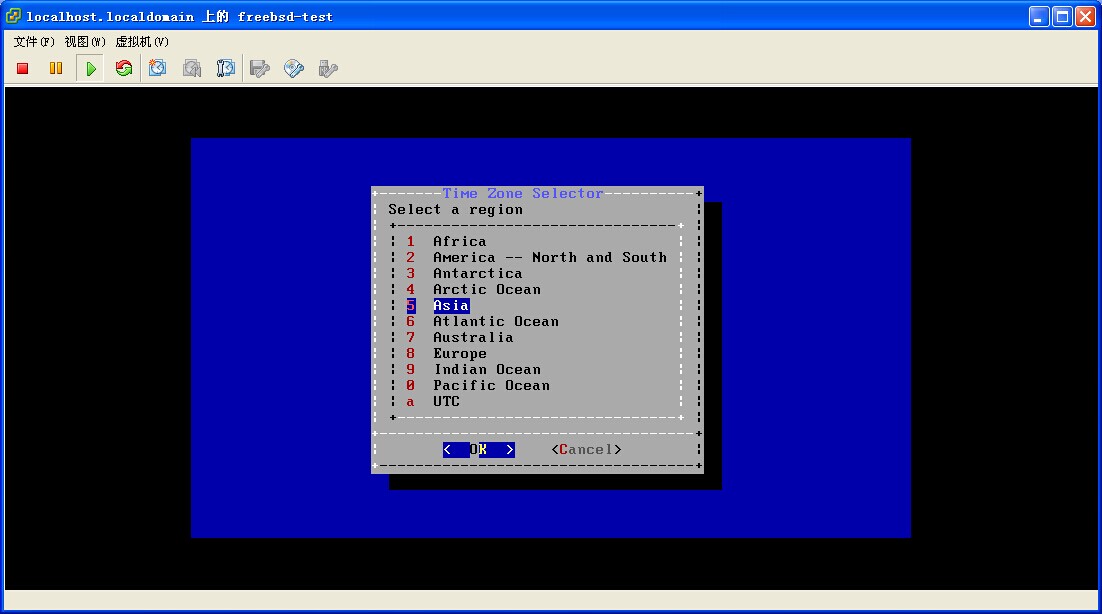Open the snapshot manager icon
The image size is (1102, 614).
(x=226, y=69)
